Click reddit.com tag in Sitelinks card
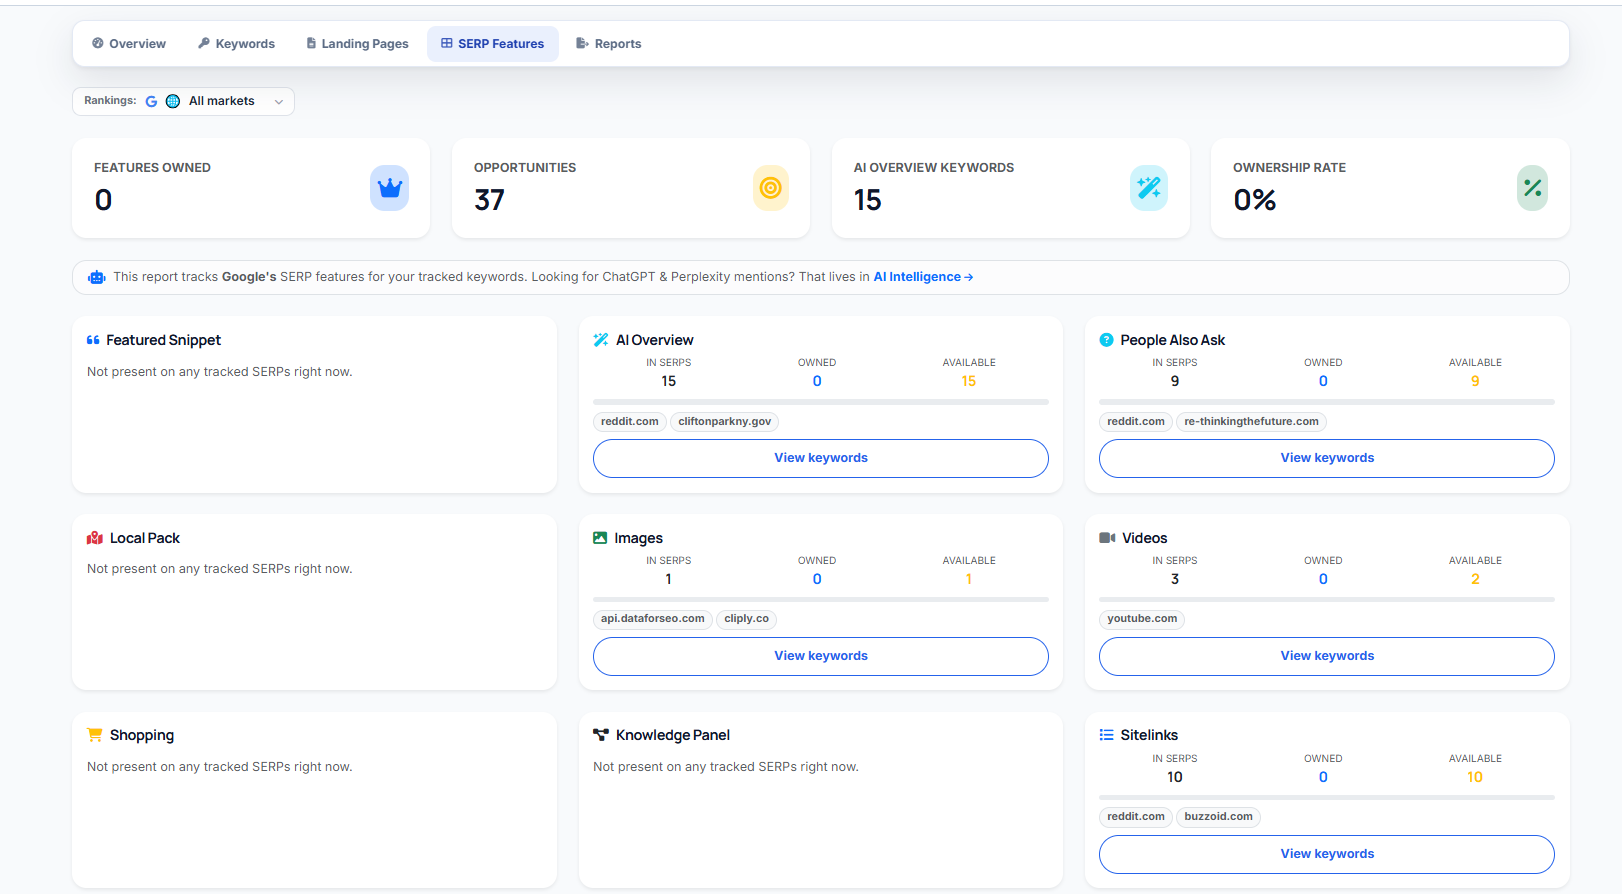 click(x=1136, y=817)
